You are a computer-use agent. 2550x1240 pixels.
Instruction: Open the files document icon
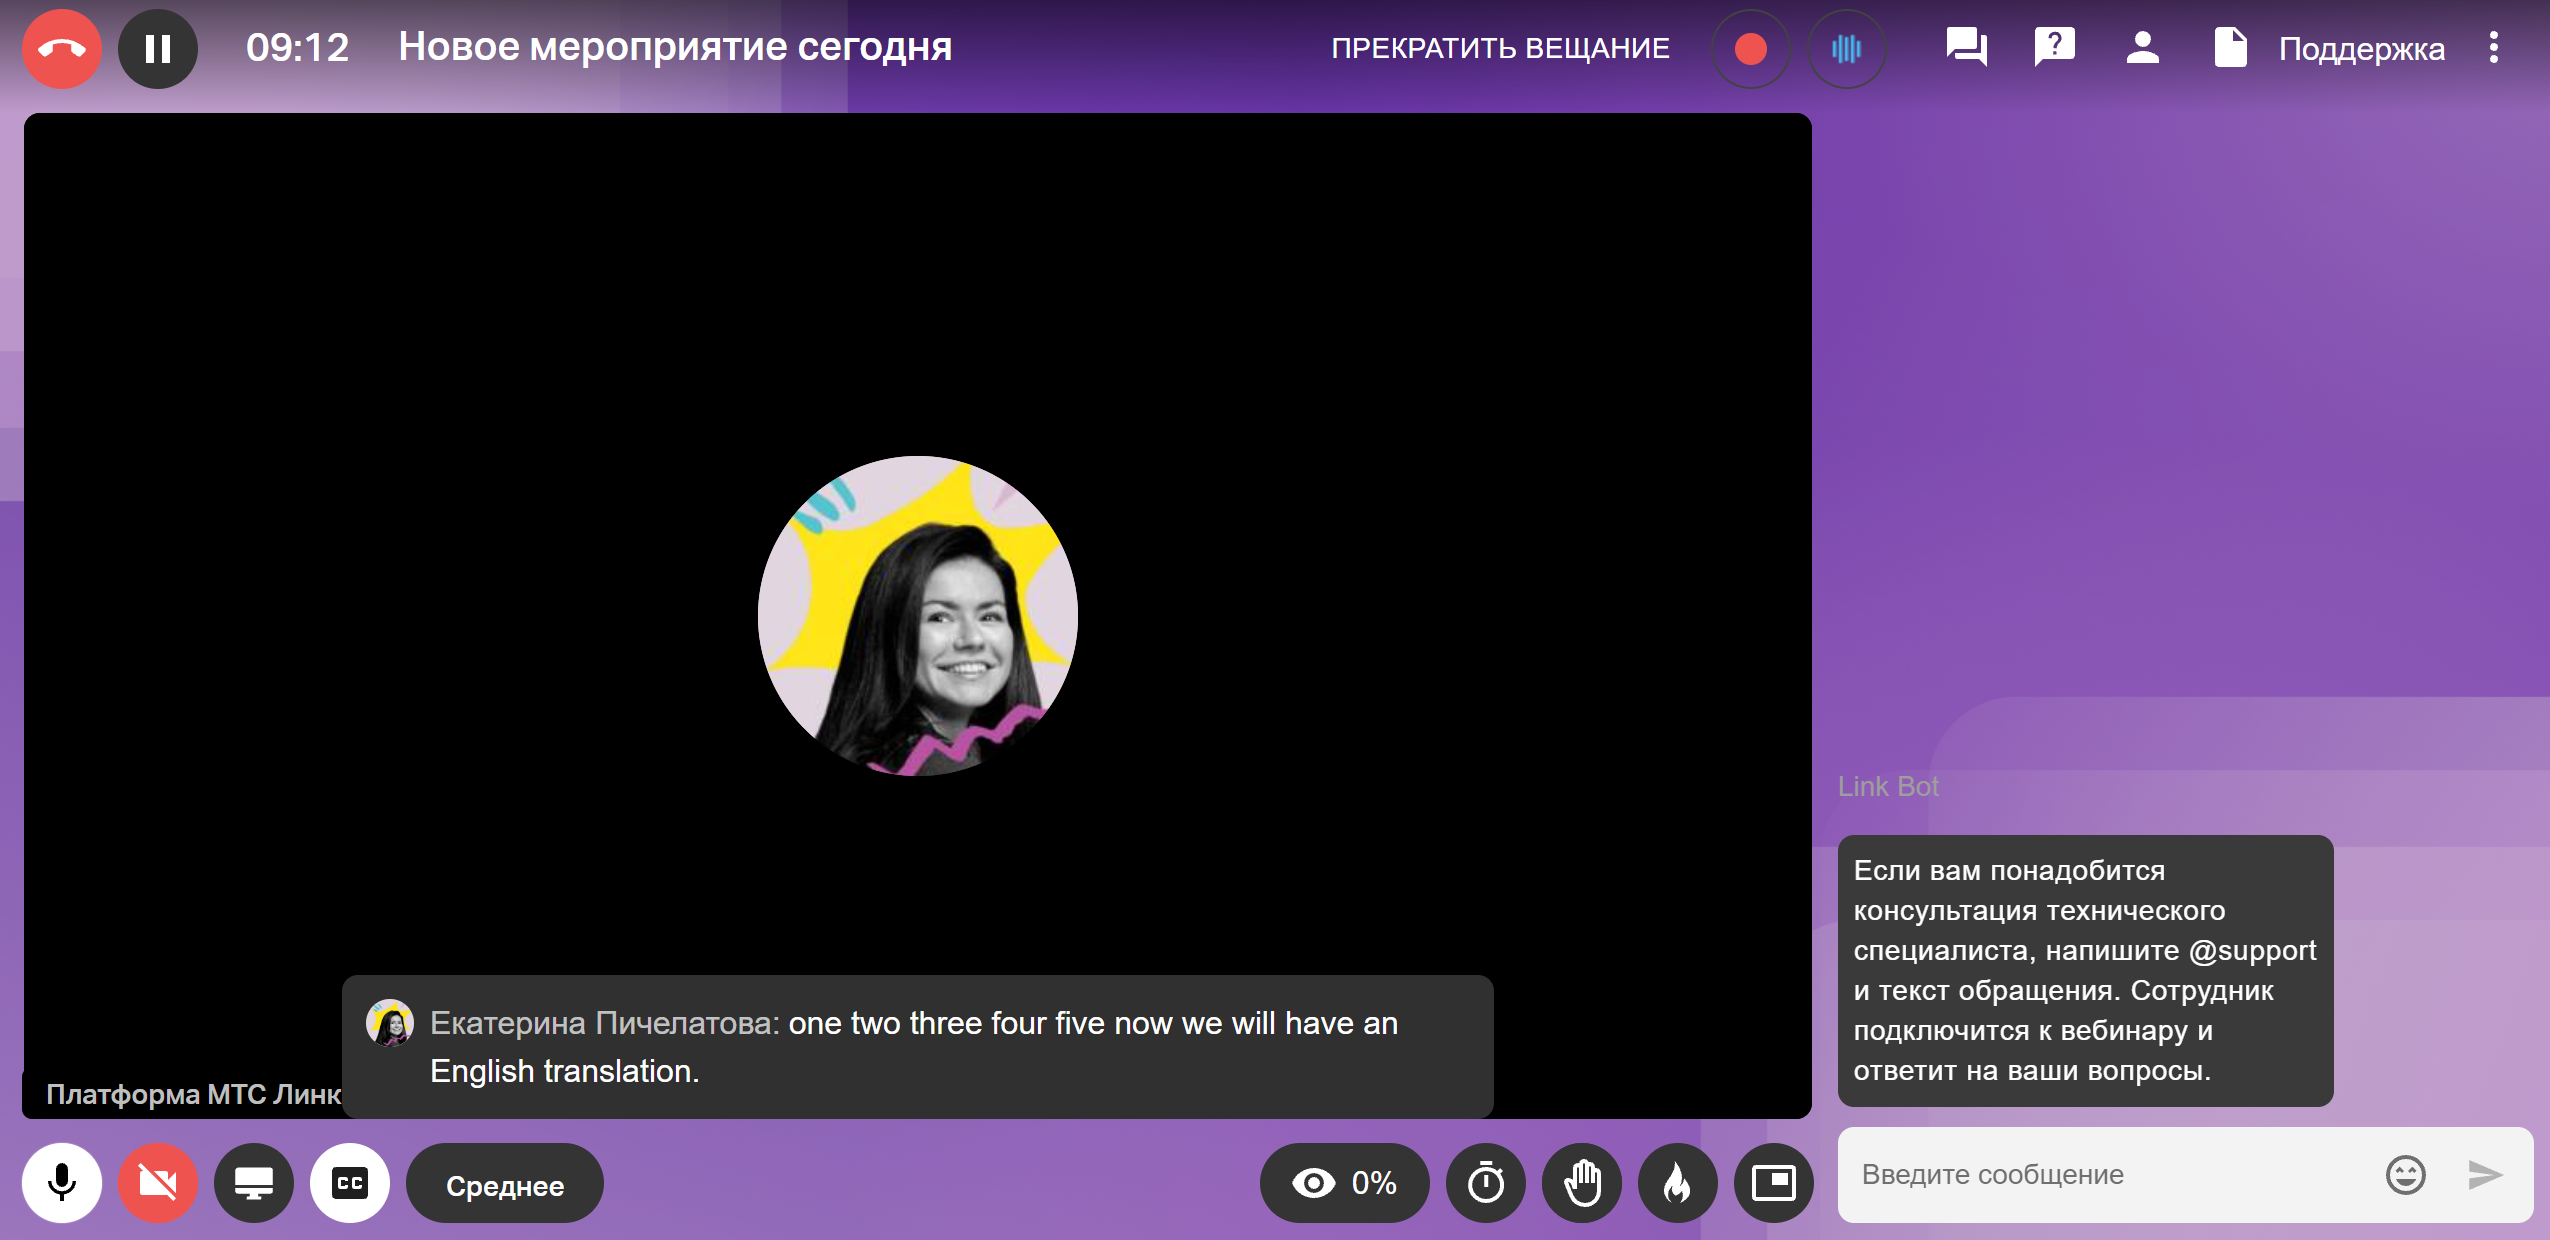(2230, 47)
